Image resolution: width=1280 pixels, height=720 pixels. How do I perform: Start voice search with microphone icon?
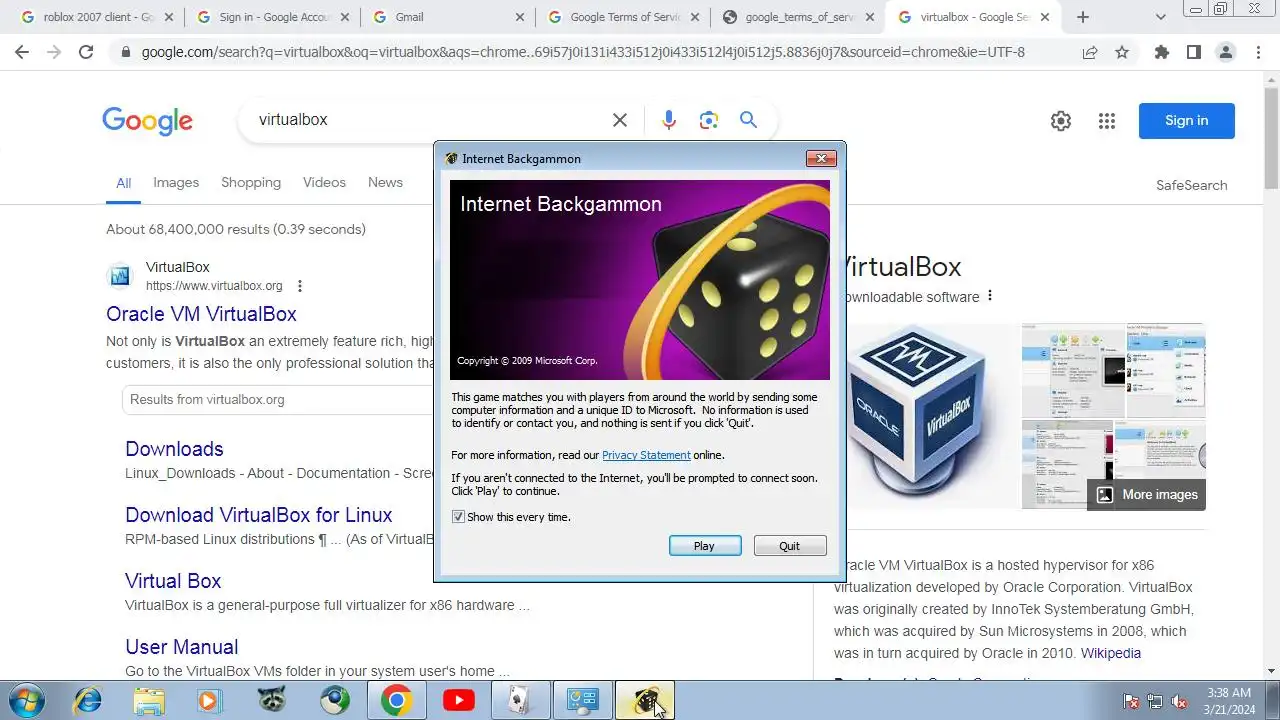point(669,120)
